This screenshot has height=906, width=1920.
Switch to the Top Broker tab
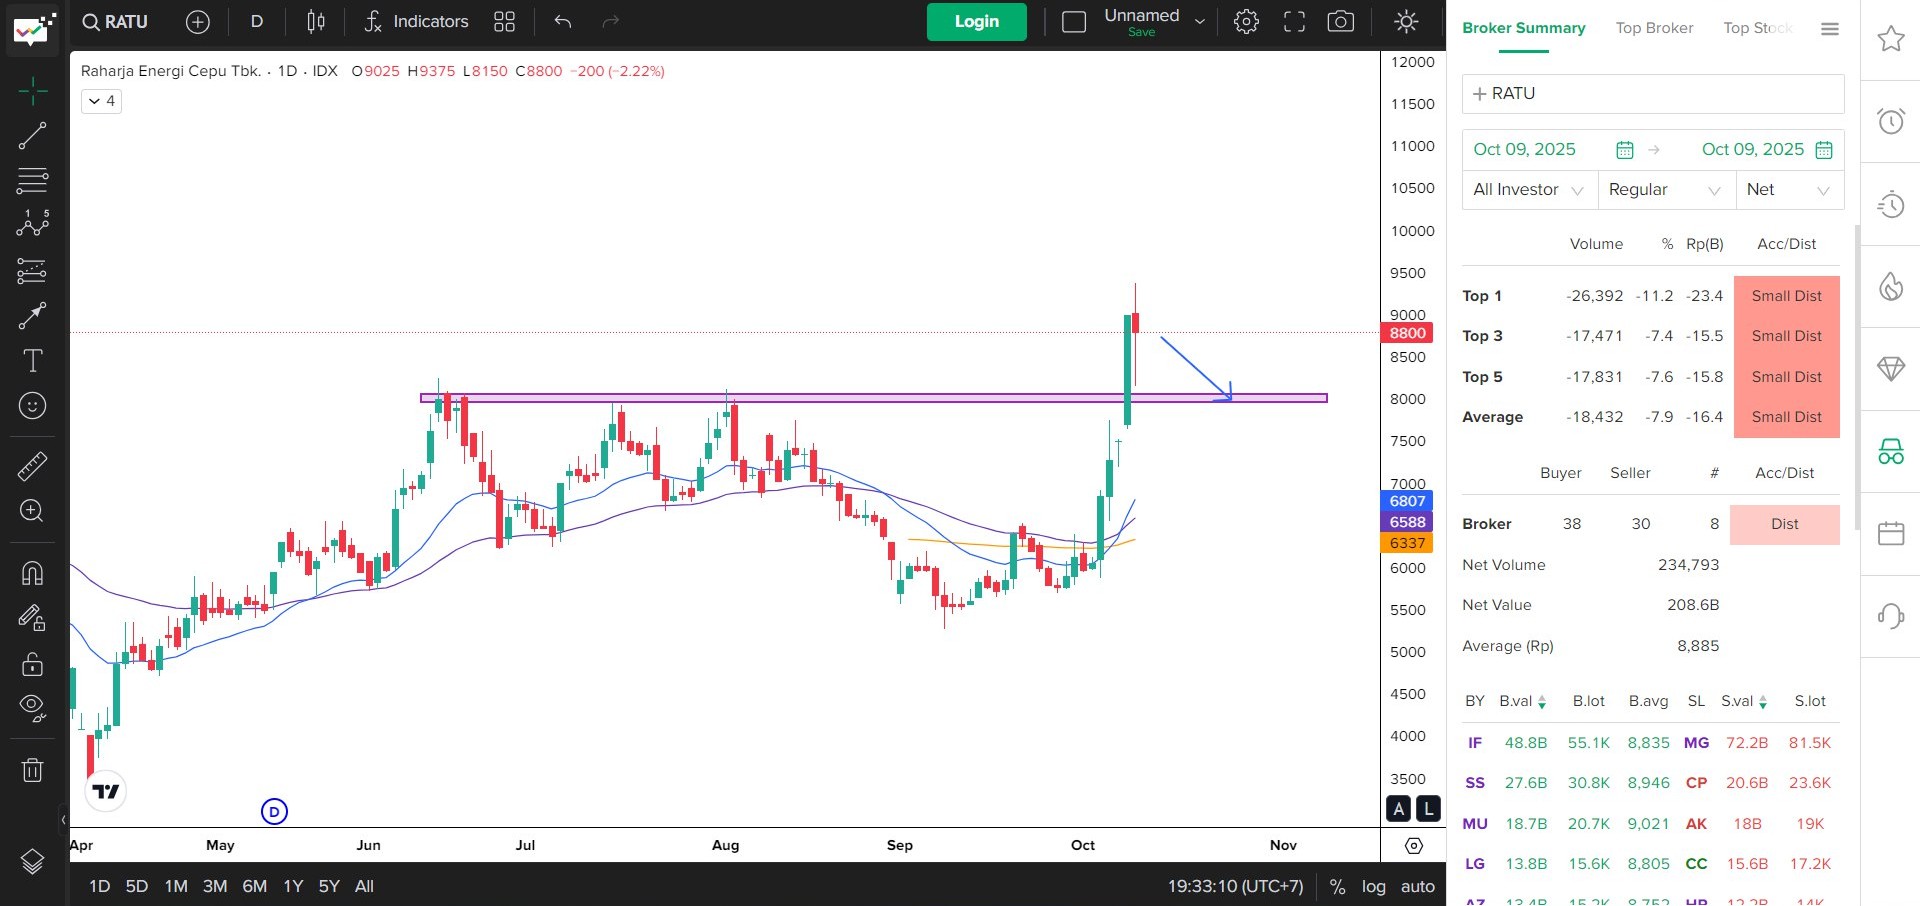(x=1654, y=28)
